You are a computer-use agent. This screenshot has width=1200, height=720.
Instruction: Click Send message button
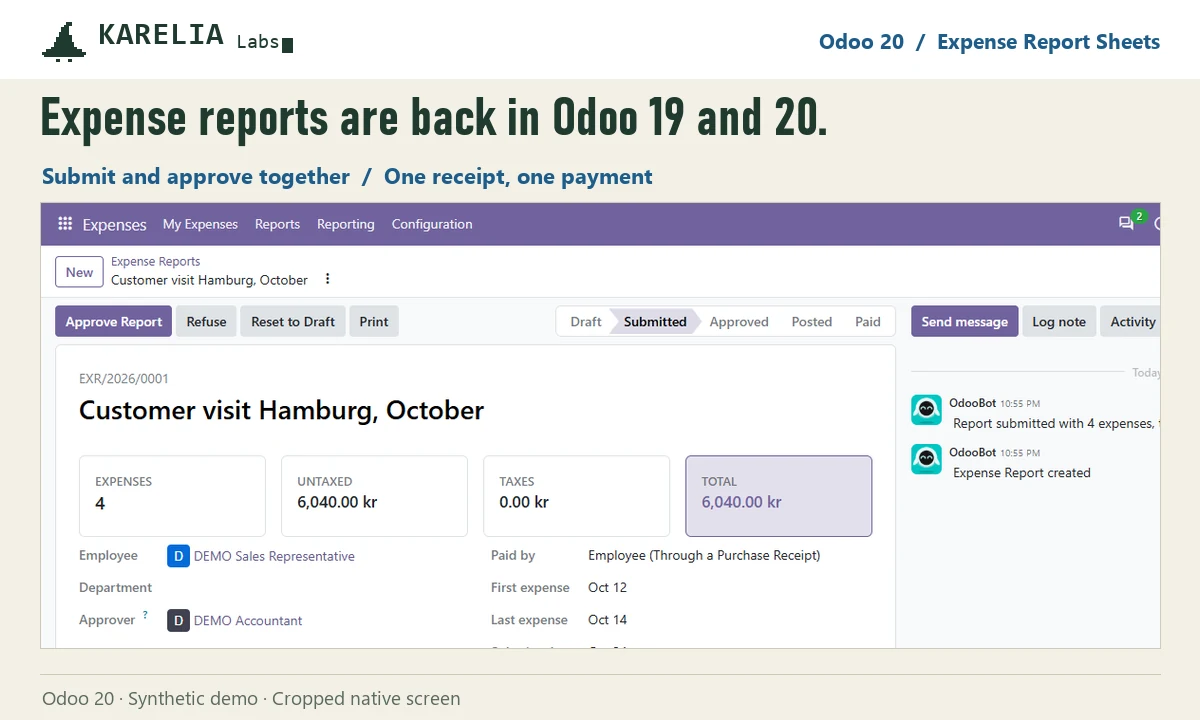coord(965,322)
